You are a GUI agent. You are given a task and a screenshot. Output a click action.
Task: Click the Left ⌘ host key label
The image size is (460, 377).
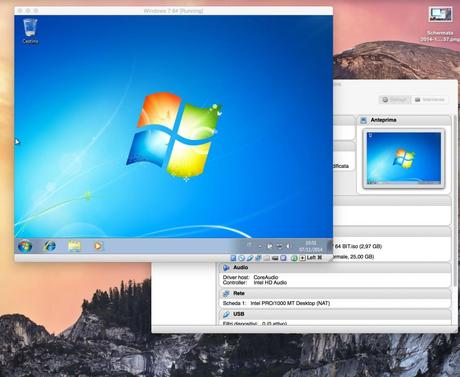314,258
